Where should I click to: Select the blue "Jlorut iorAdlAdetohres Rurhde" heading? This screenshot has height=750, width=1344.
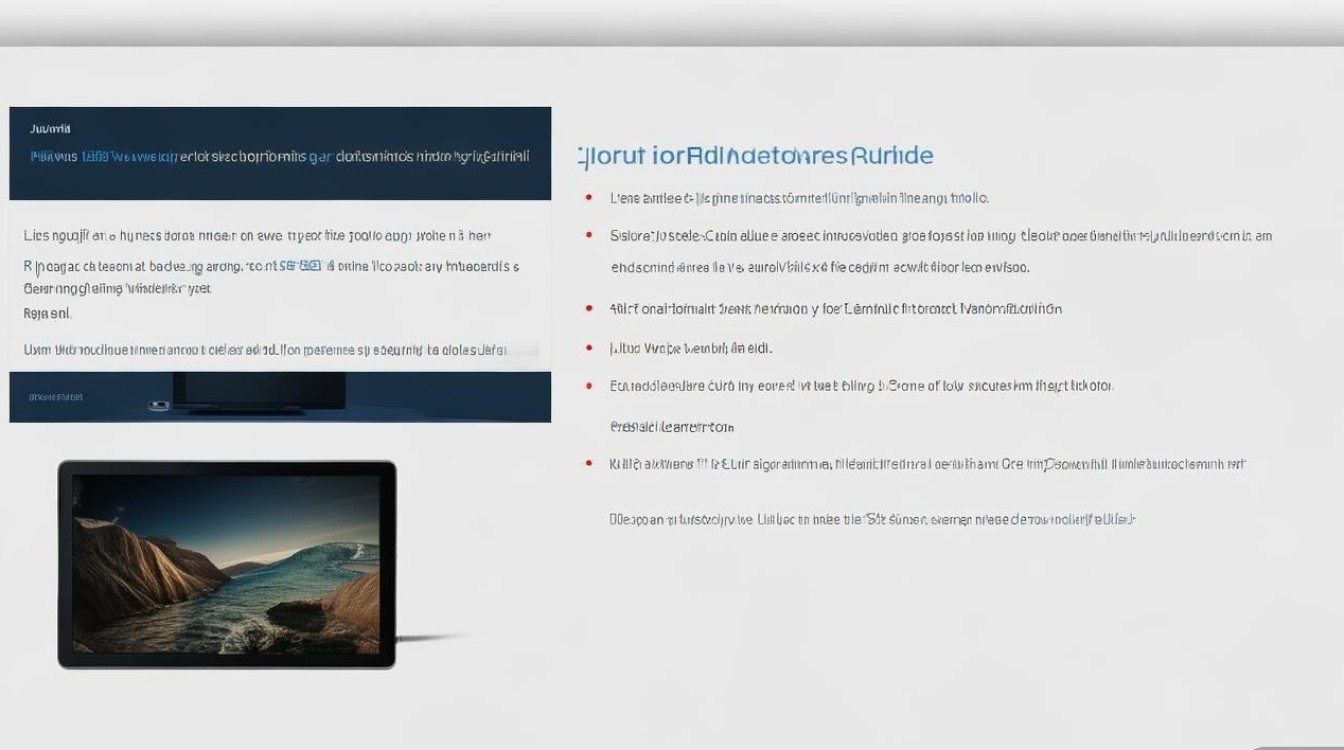(x=756, y=156)
